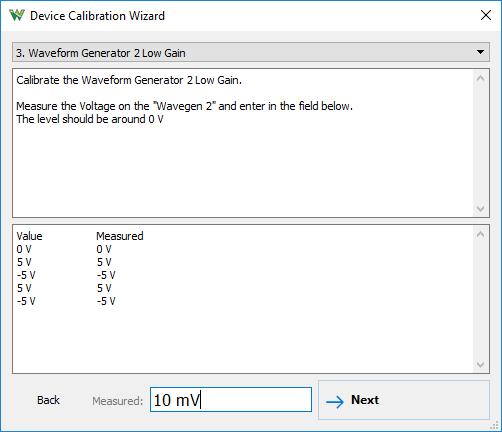The height and width of the screenshot is (432, 502).
Task: Click the 'Measured' column header text
Action: [120, 236]
